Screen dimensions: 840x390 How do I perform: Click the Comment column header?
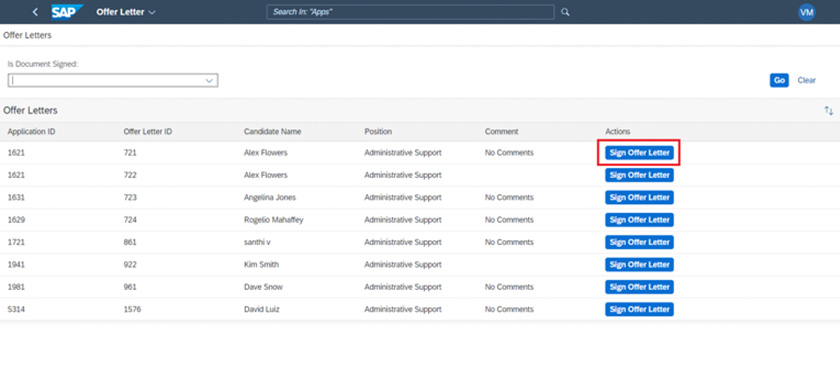pos(501,131)
